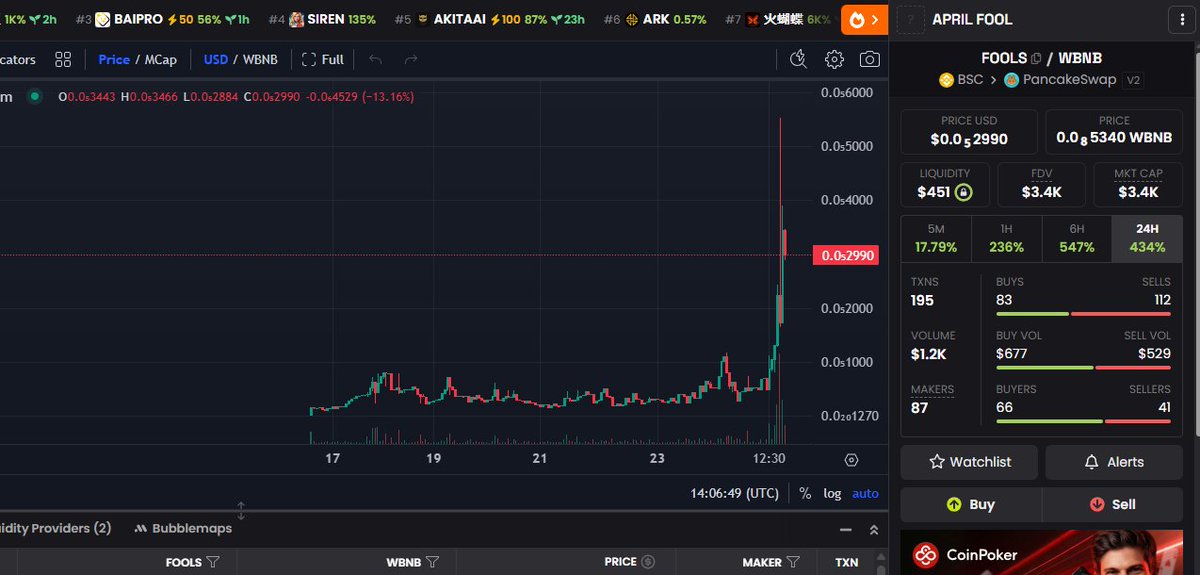Image resolution: width=1200 pixels, height=575 pixels.
Task: Click the V2 version badge
Action: pos(1134,79)
